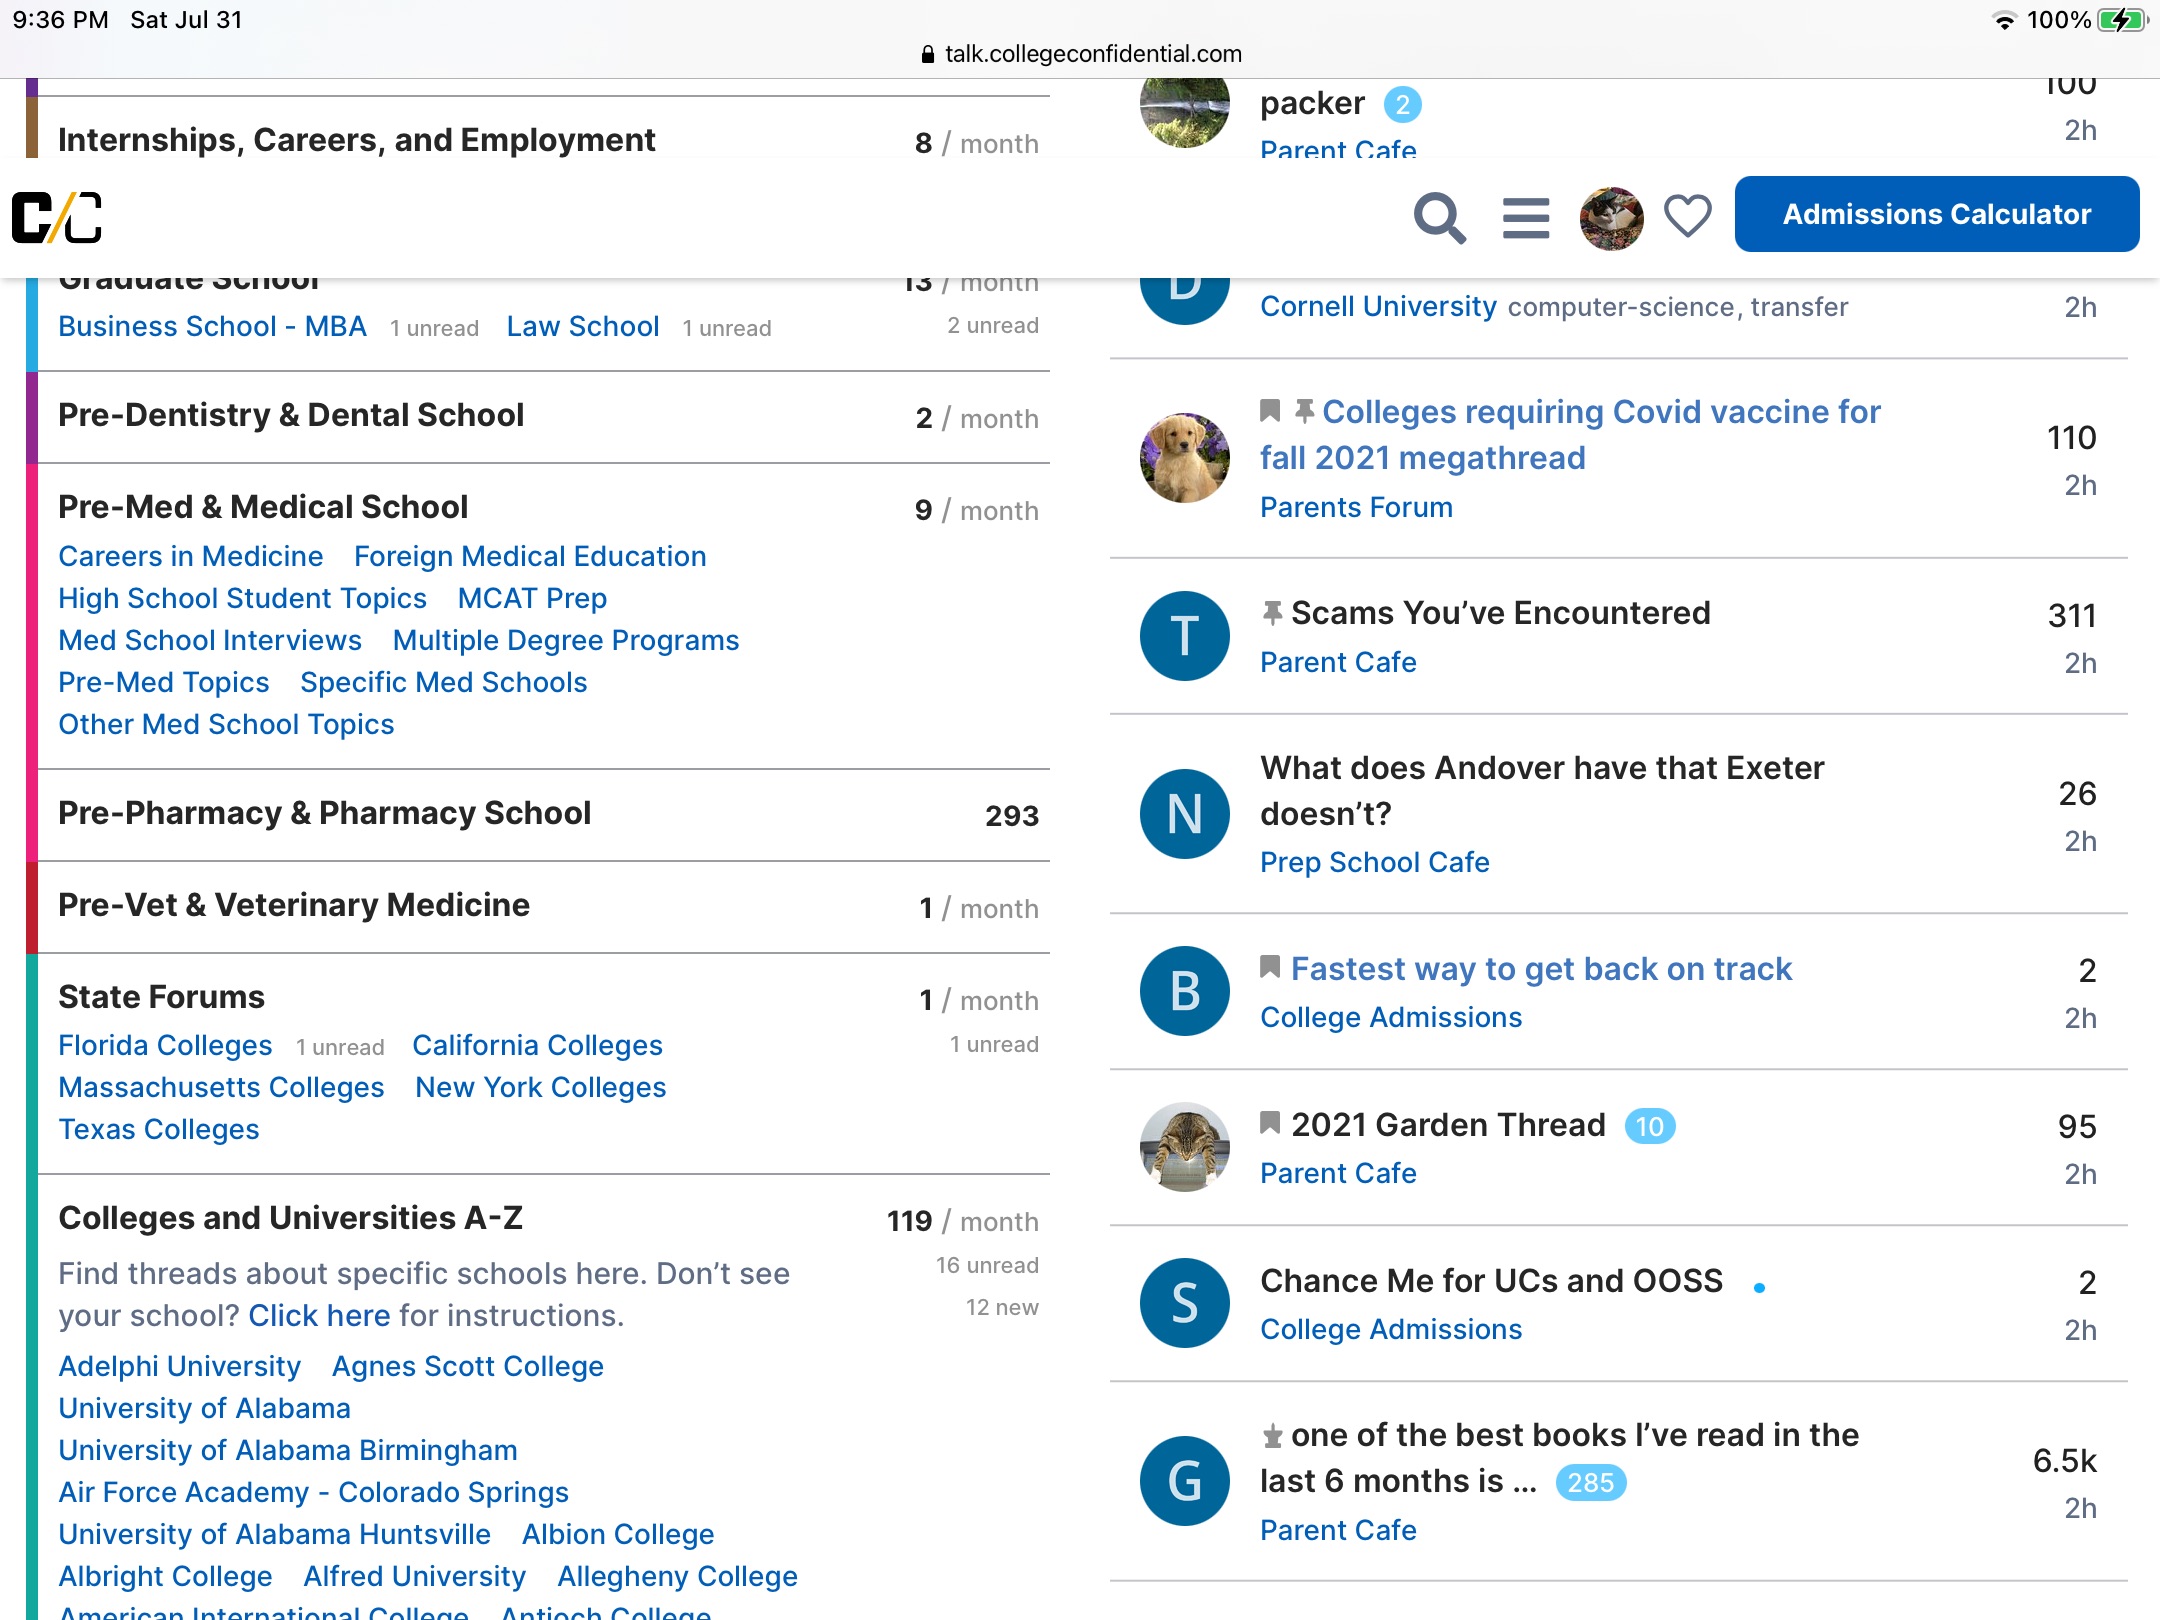Open one of the best books thread
The image size is (2160, 1620).
click(1560, 1458)
